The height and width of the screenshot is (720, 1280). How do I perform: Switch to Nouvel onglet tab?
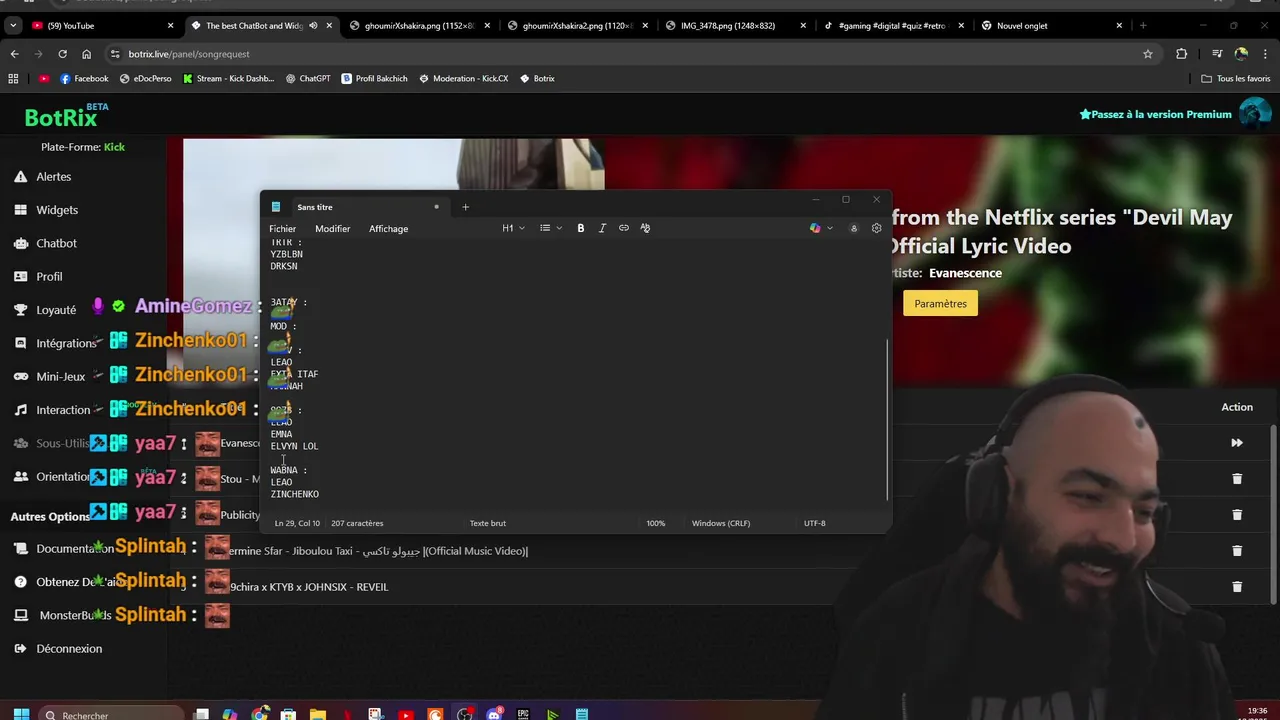click(x=1050, y=26)
